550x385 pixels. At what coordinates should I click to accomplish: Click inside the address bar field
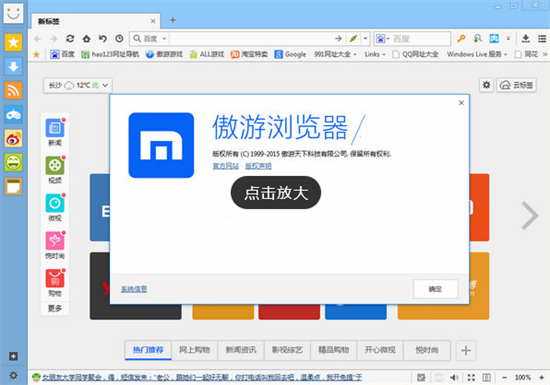click(251, 39)
